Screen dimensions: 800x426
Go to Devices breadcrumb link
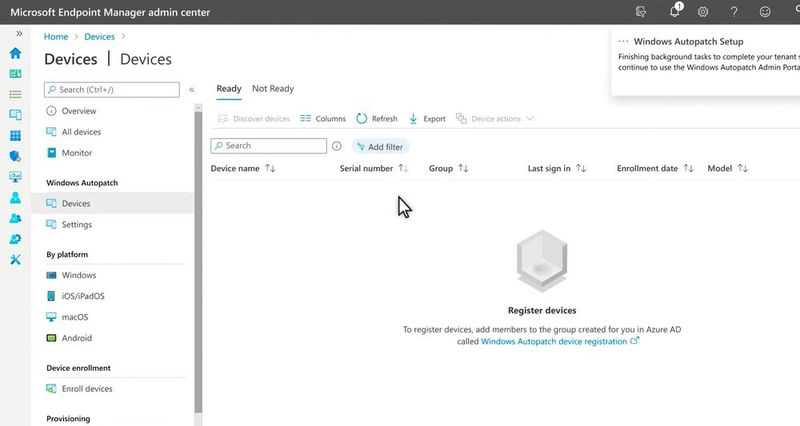click(99, 37)
